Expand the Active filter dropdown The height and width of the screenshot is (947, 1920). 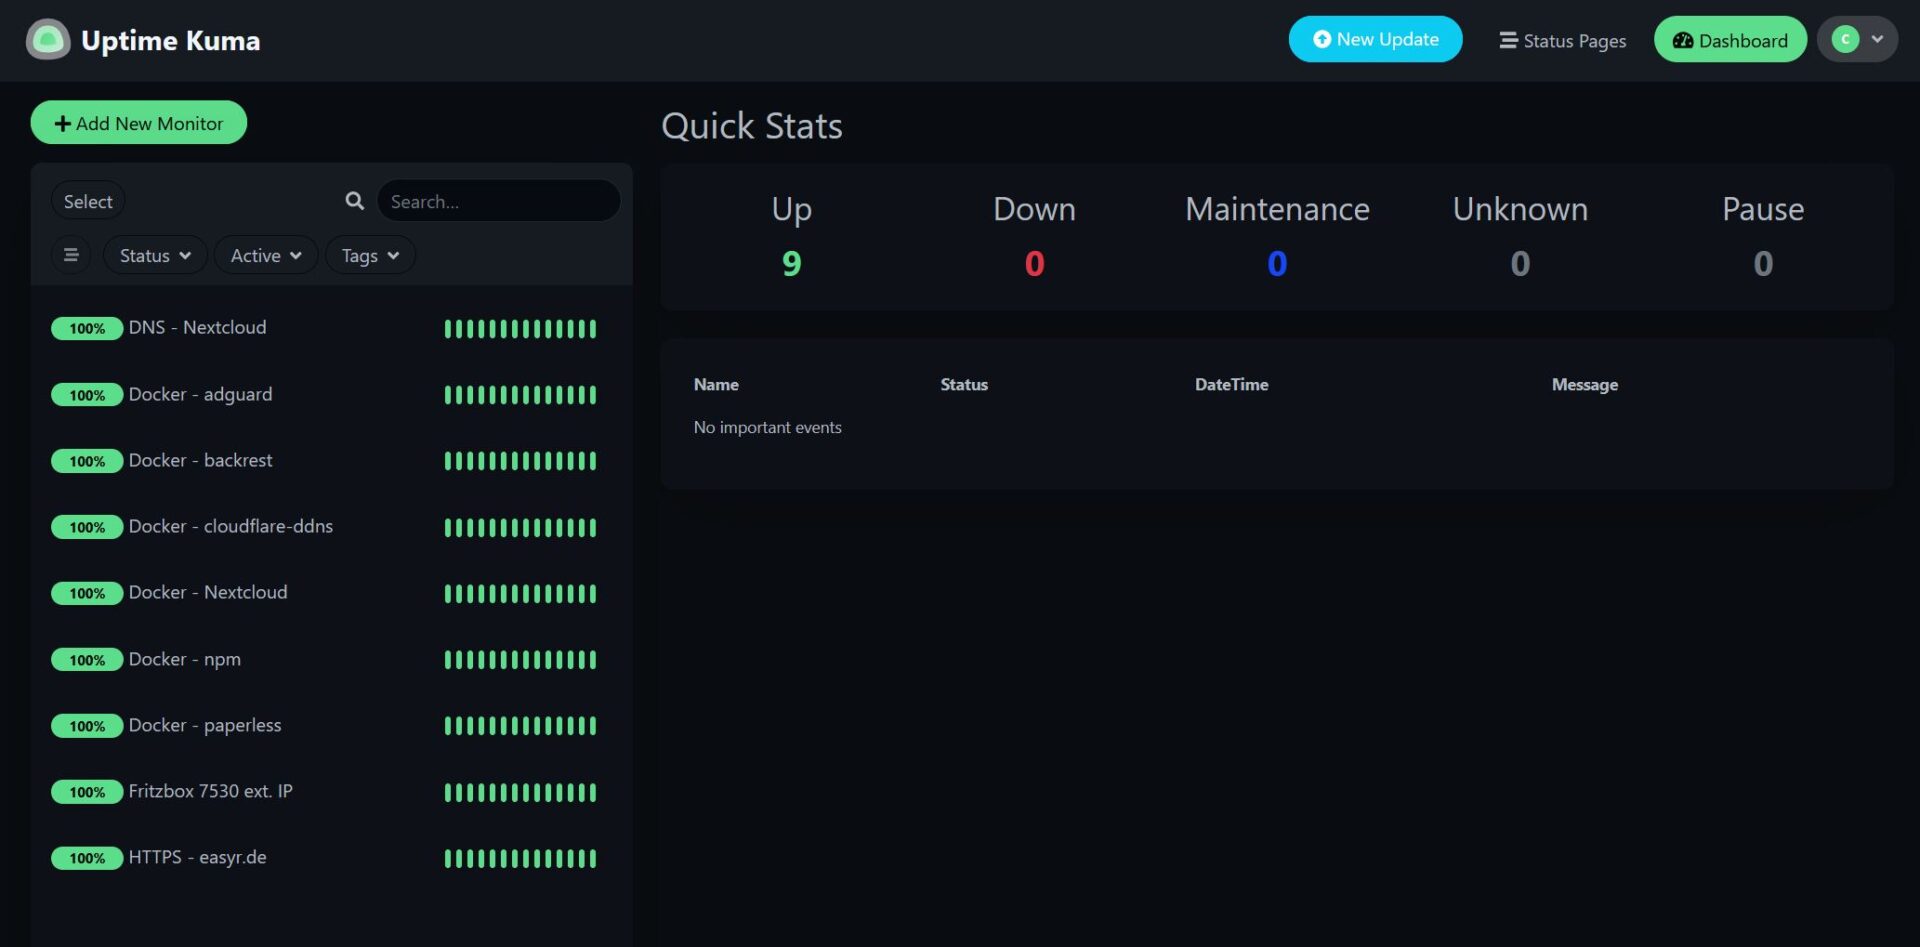coord(266,256)
